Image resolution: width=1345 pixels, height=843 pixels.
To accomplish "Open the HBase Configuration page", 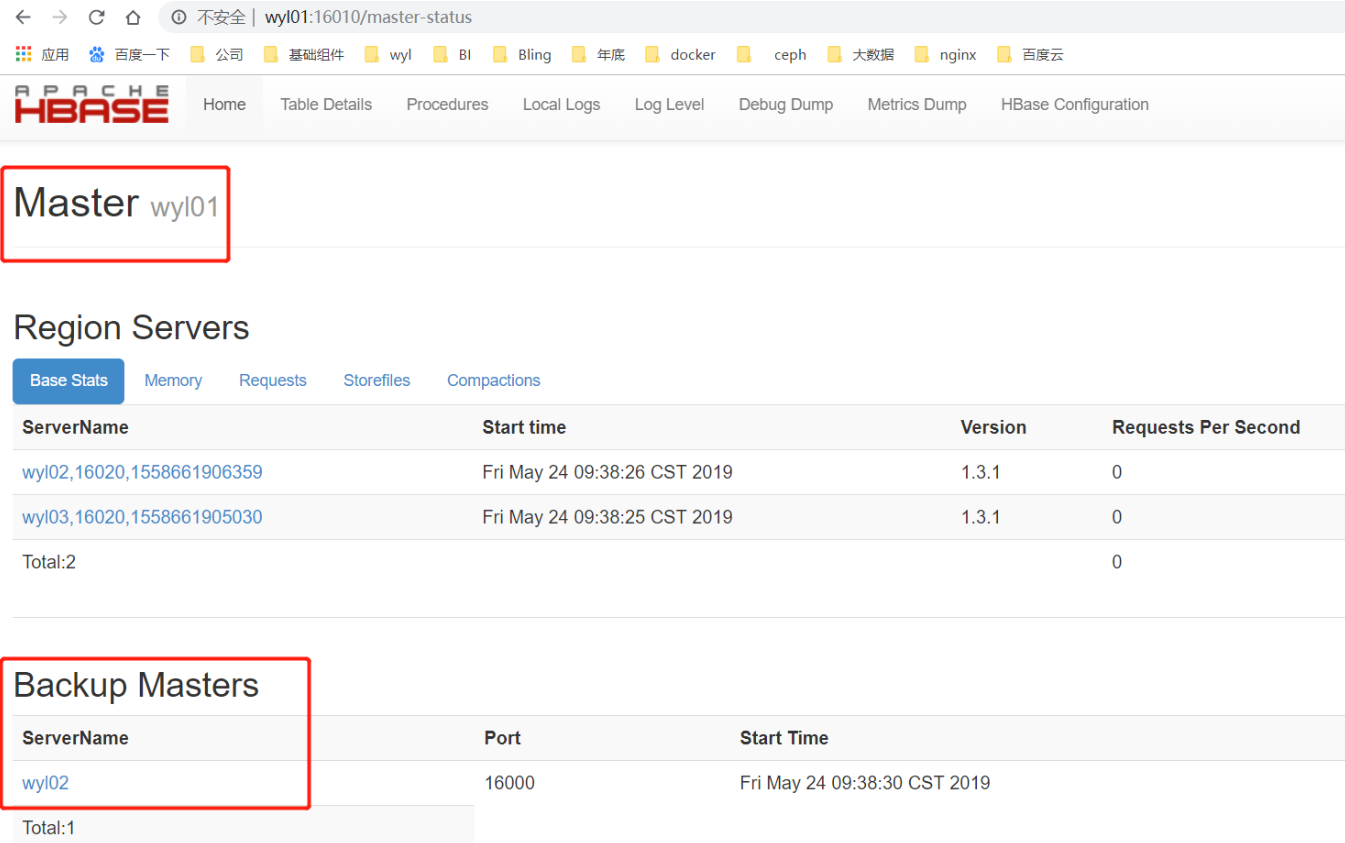I will (x=1074, y=104).
